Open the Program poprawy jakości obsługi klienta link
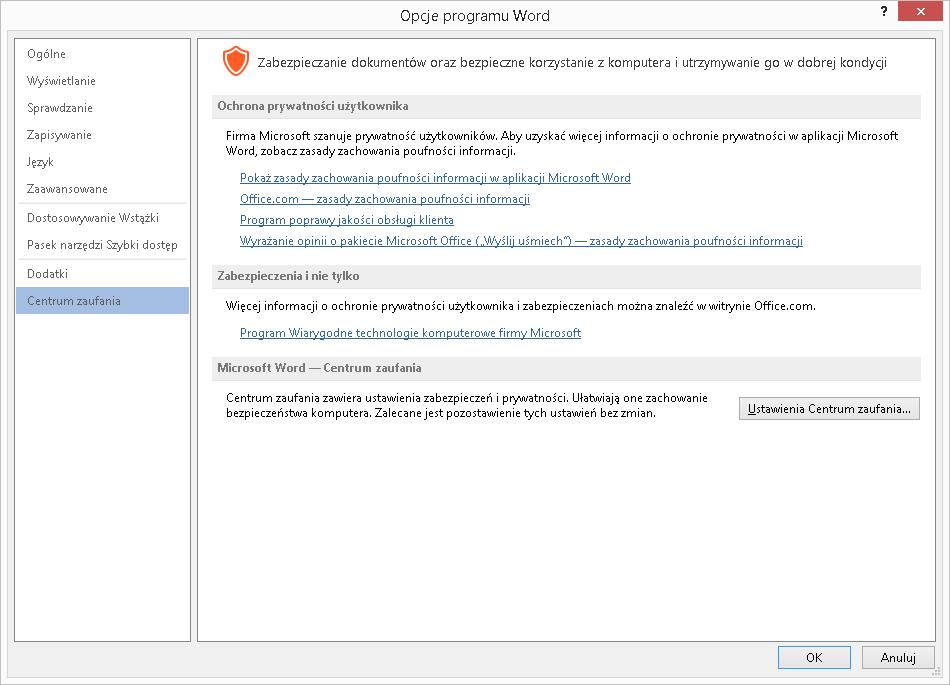The height and width of the screenshot is (685, 950). click(x=347, y=220)
